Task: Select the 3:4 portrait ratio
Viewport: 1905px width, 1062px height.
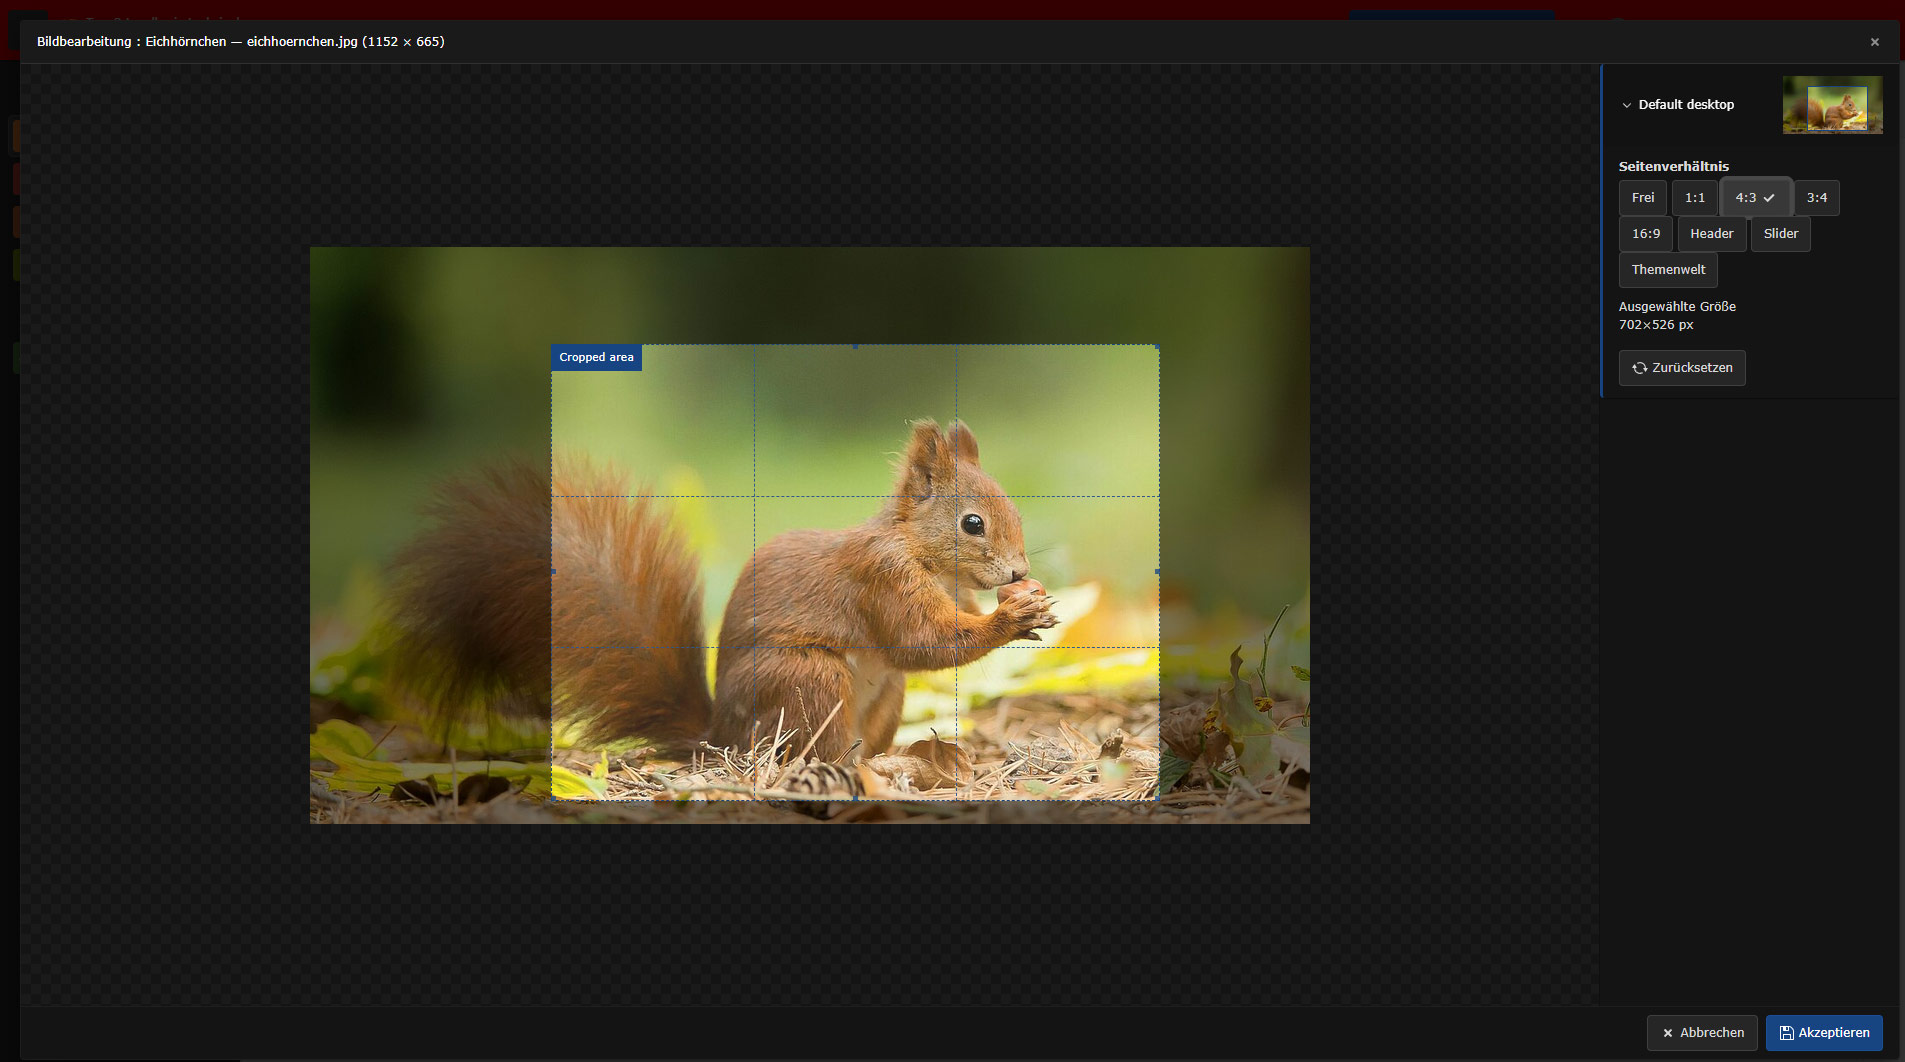Action: (x=1817, y=198)
